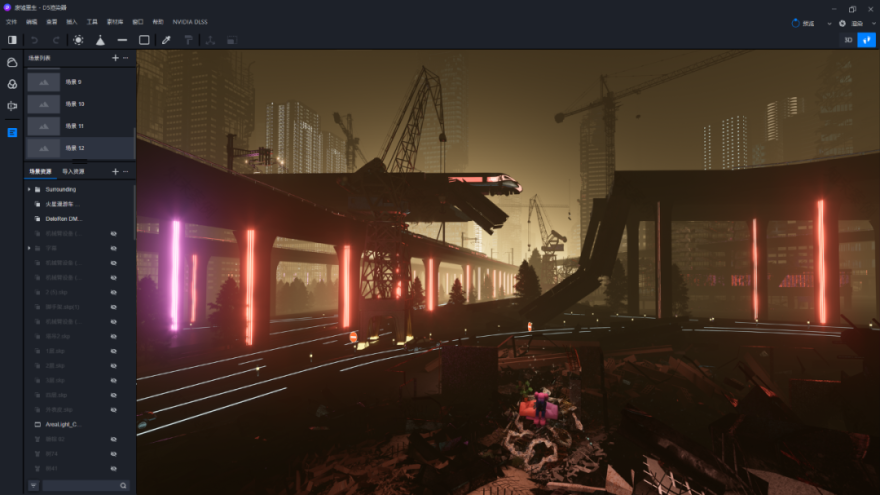Viewport: 880px width, 495px height.
Task: Select the rectangle tool in toolbar
Action: (144, 40)
